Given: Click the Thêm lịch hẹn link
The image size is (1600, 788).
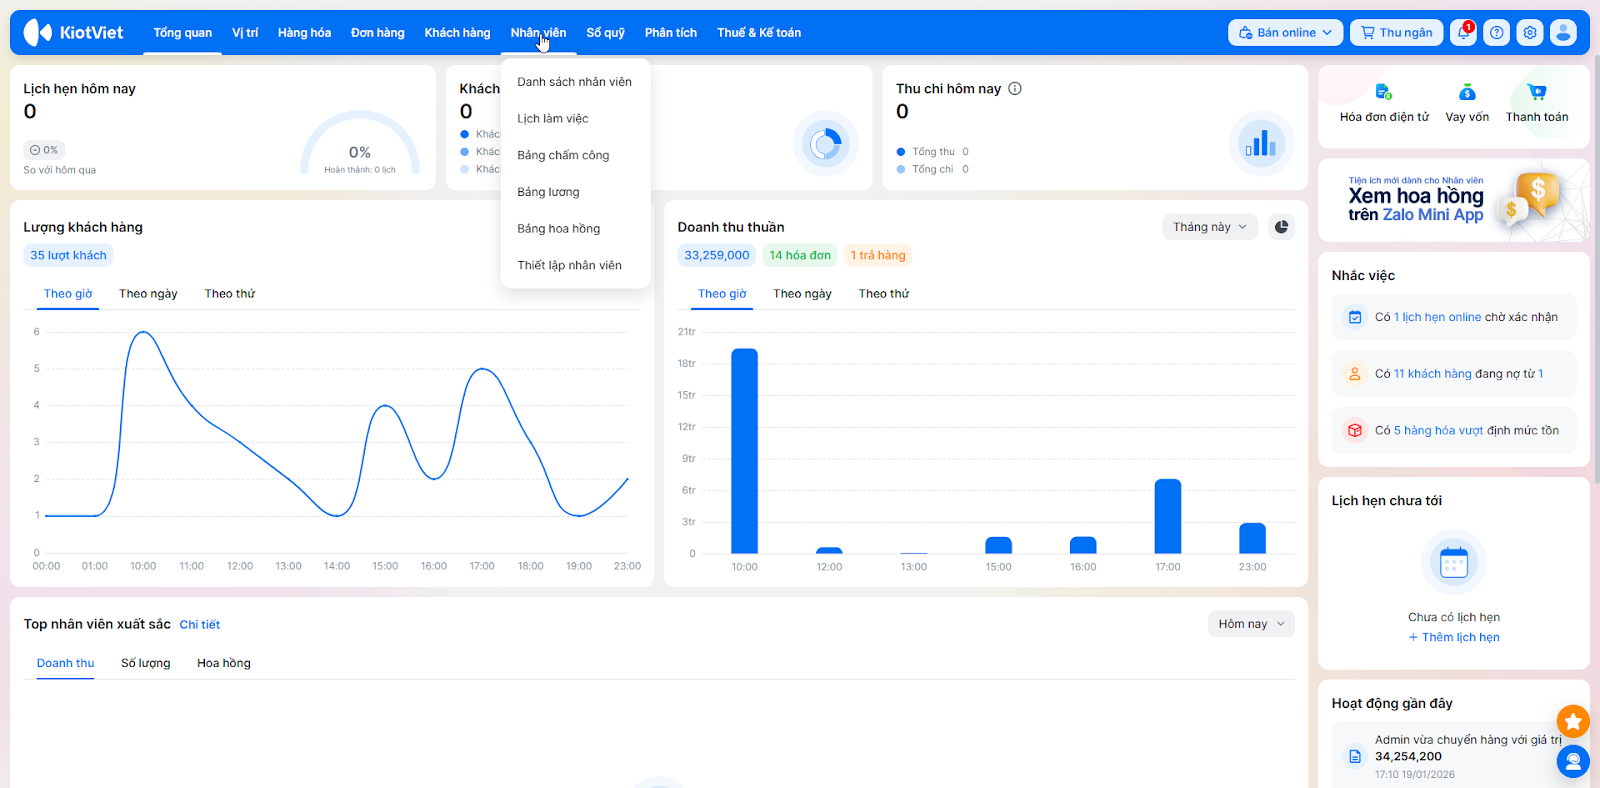Looking at the screenshot, I should click(x=1454, y=637).
